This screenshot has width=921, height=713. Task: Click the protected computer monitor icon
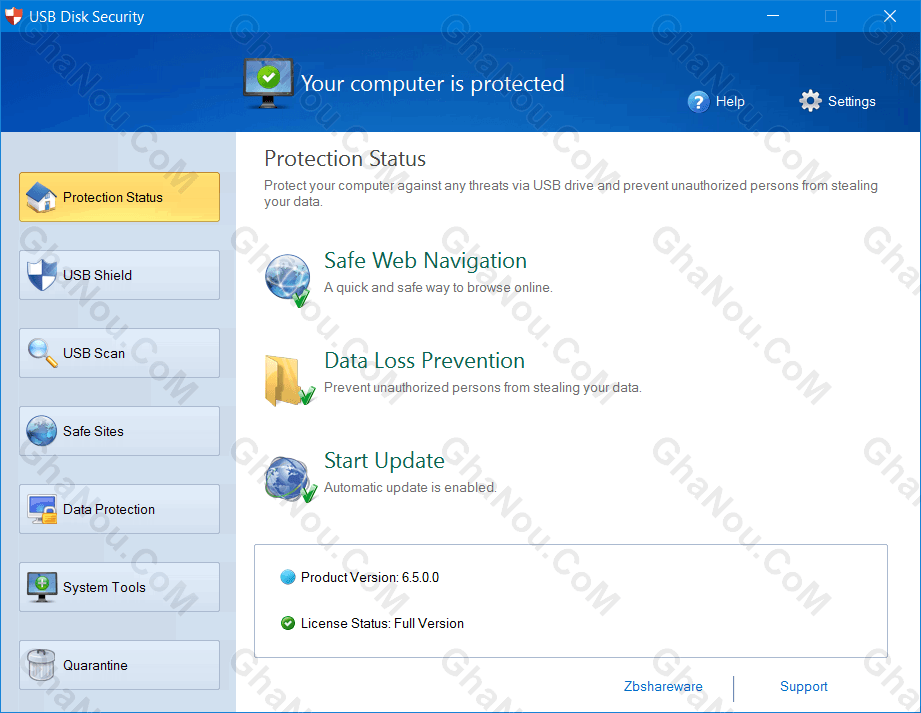tap(268, 83)
